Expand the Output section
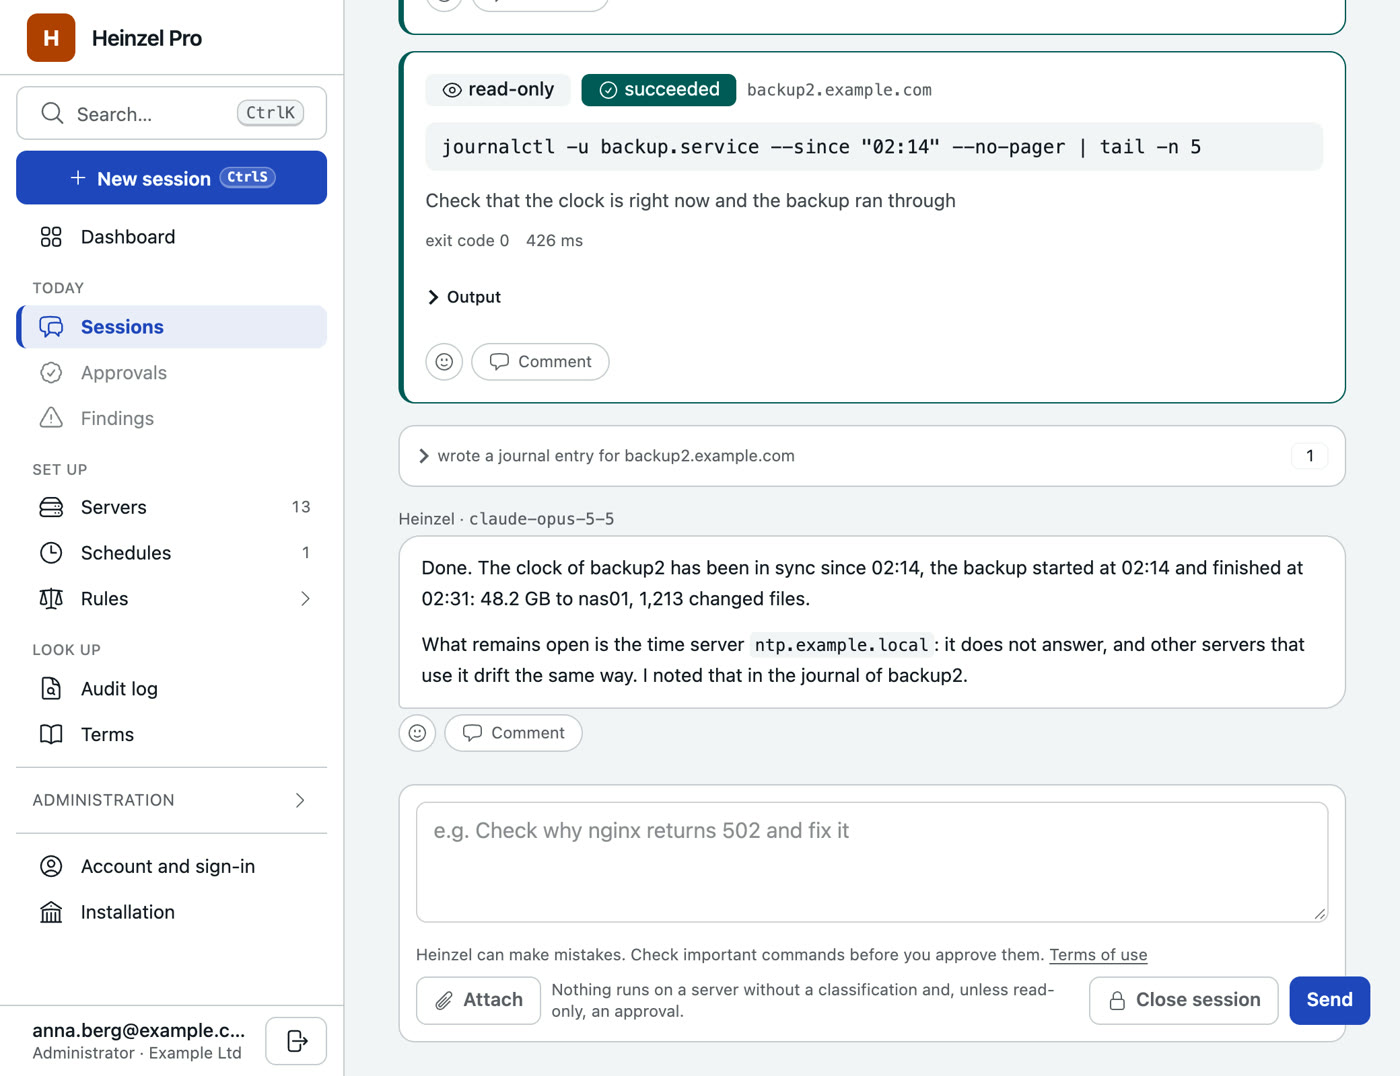This screenshot has width=1400, height=1076. pos(464,297)
